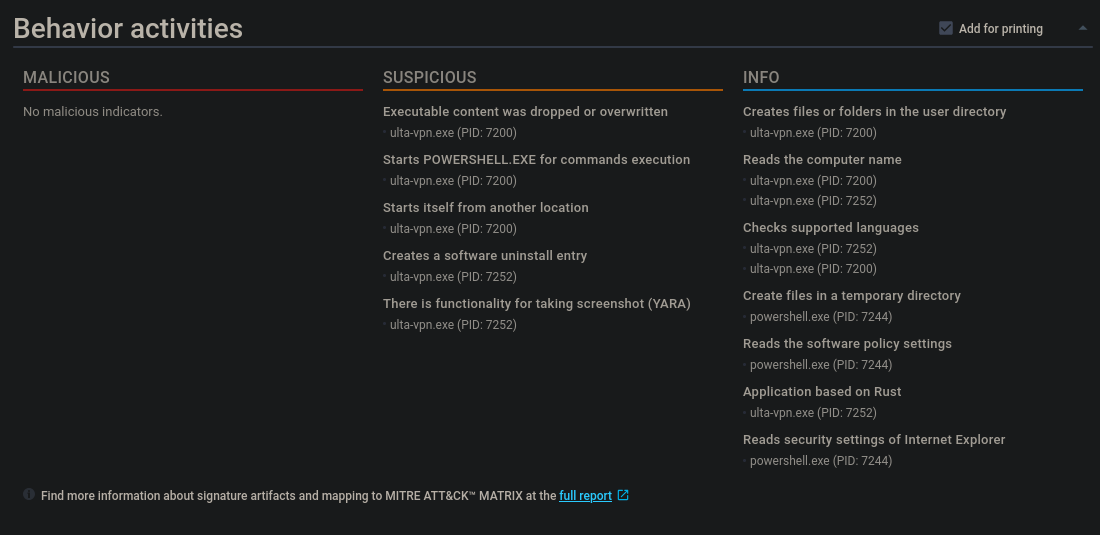
Task: Click ulta-vpn.exe under Starts itself from another location
Action: pos(453,229)
